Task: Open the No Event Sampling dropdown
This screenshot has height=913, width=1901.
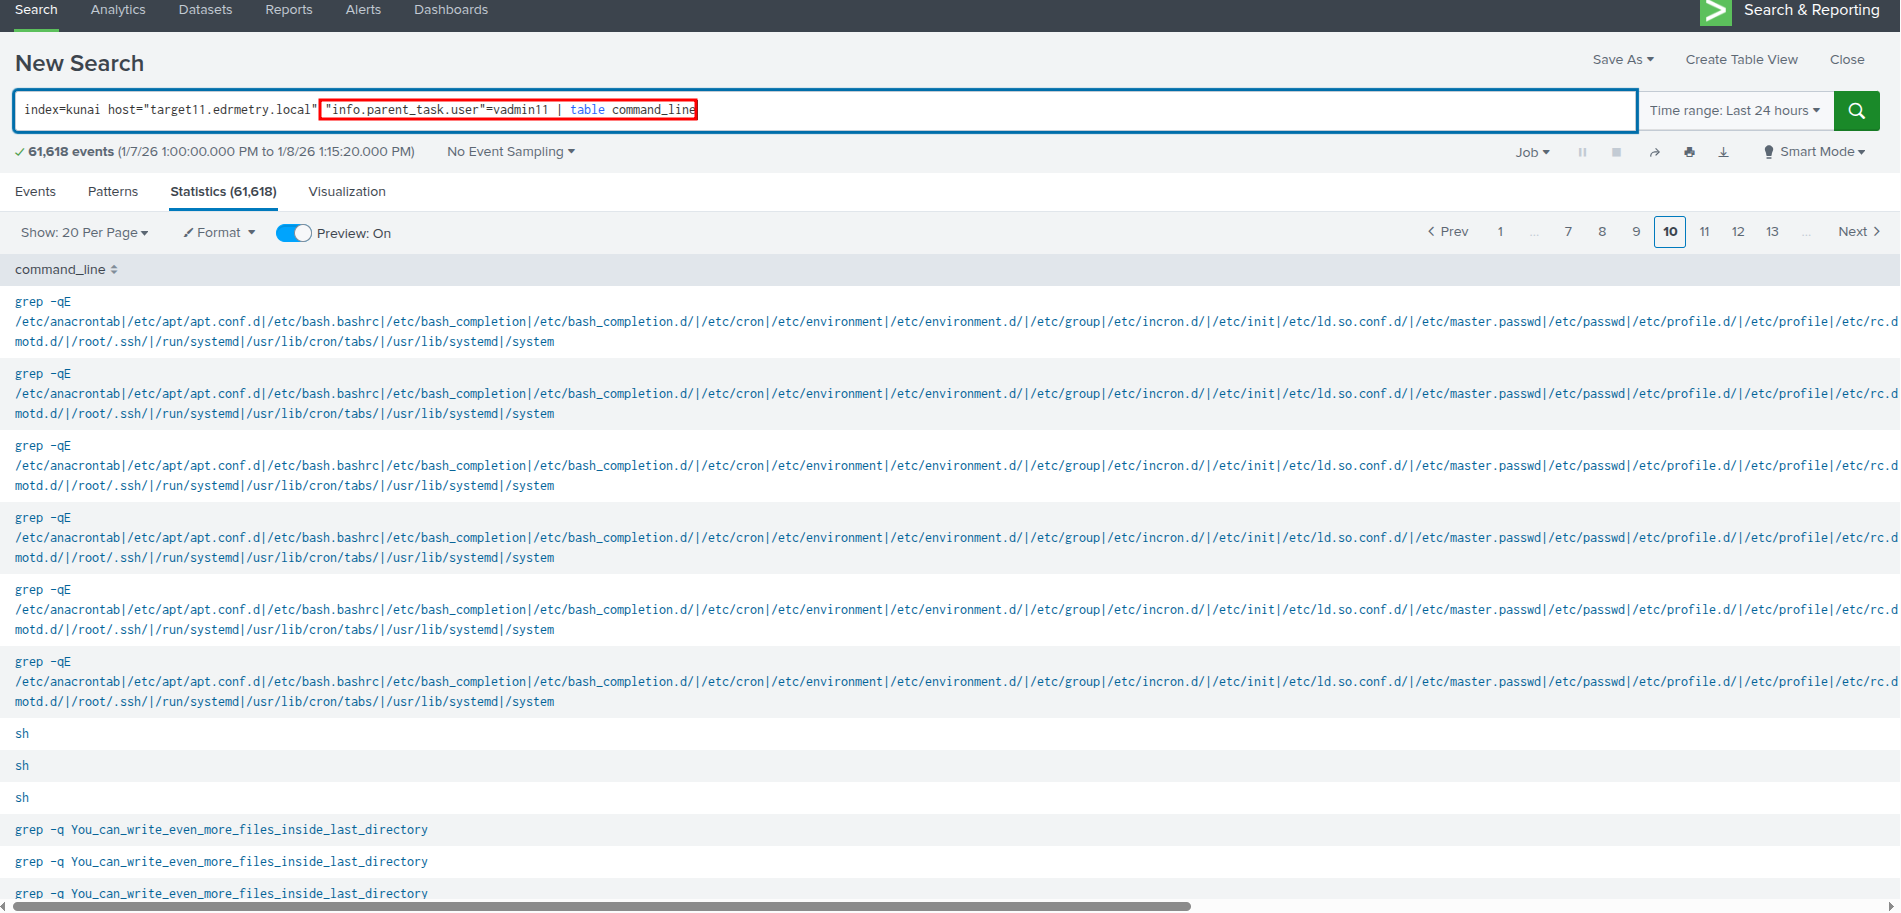Action: click(x=510, y=152)
